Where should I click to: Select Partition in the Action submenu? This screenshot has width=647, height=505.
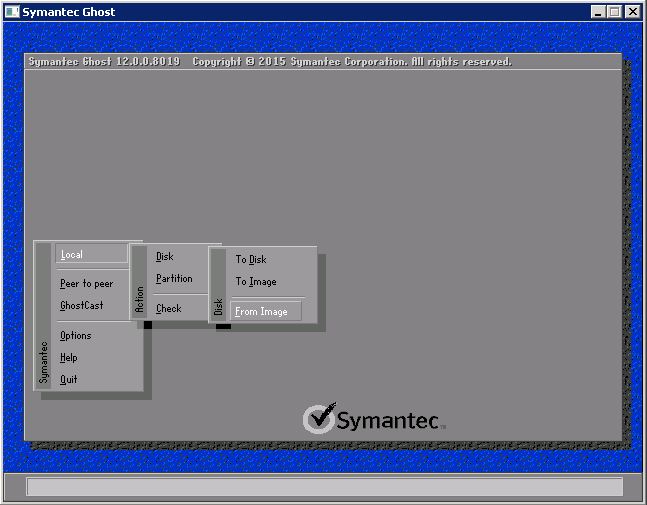[174, 278]
